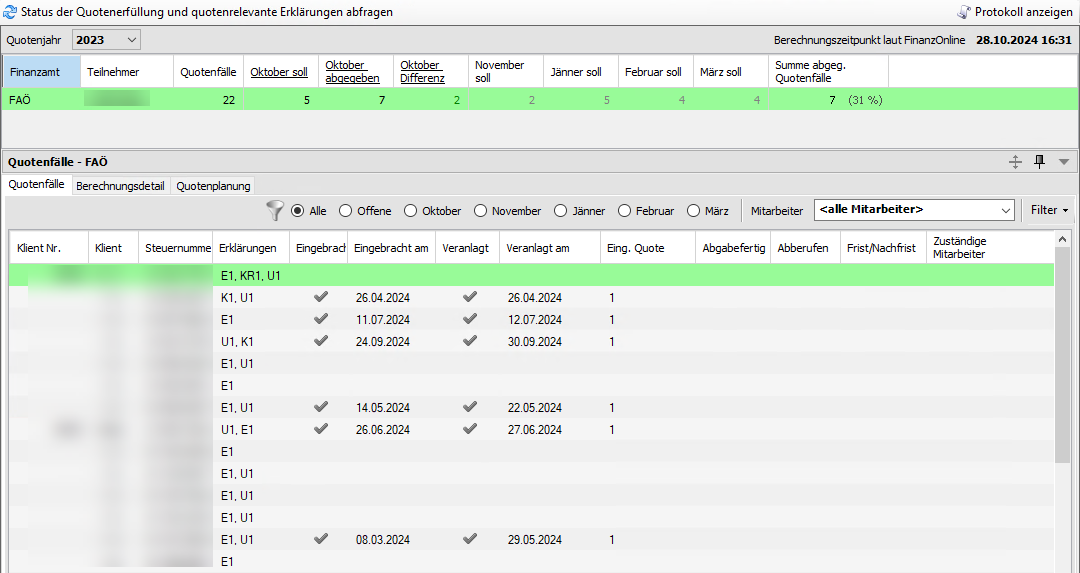The image size is (1080, 573).
Task: Click the Protokoll anzeigen document icon
Action: pyautogui.click(x=963, y=12)
